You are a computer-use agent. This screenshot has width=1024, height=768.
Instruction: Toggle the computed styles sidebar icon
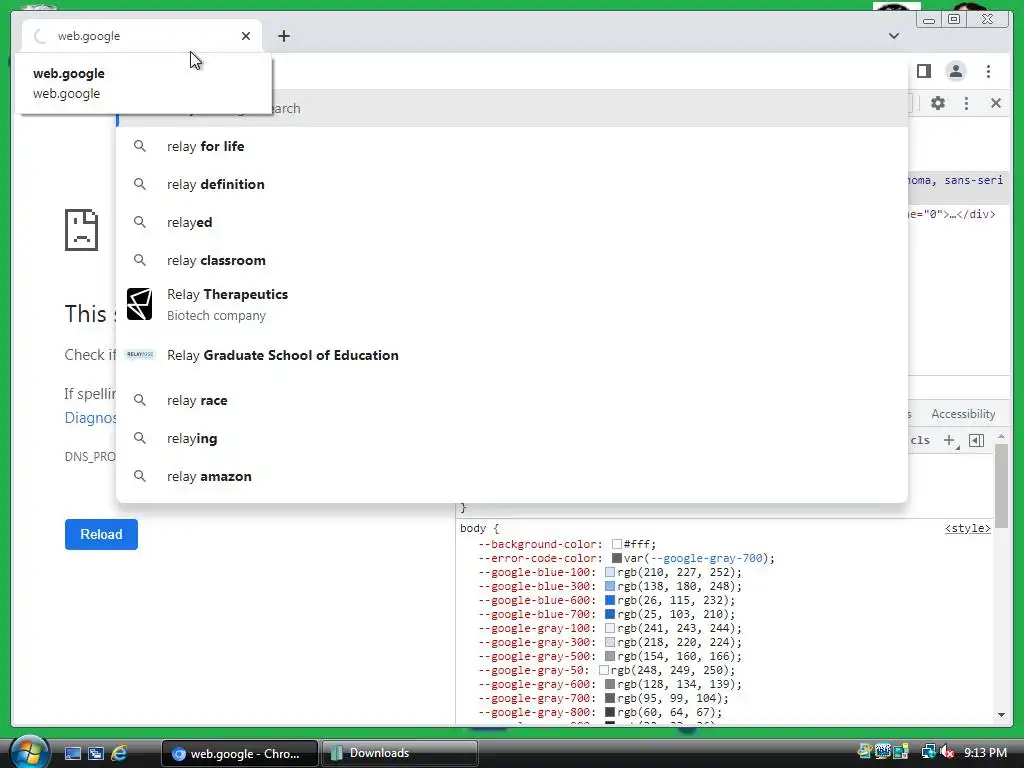point(976,441)
